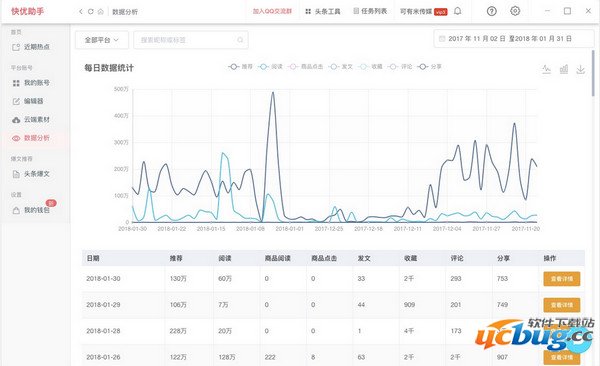Toggle 分享 series in chart legend

click(430, 67)
